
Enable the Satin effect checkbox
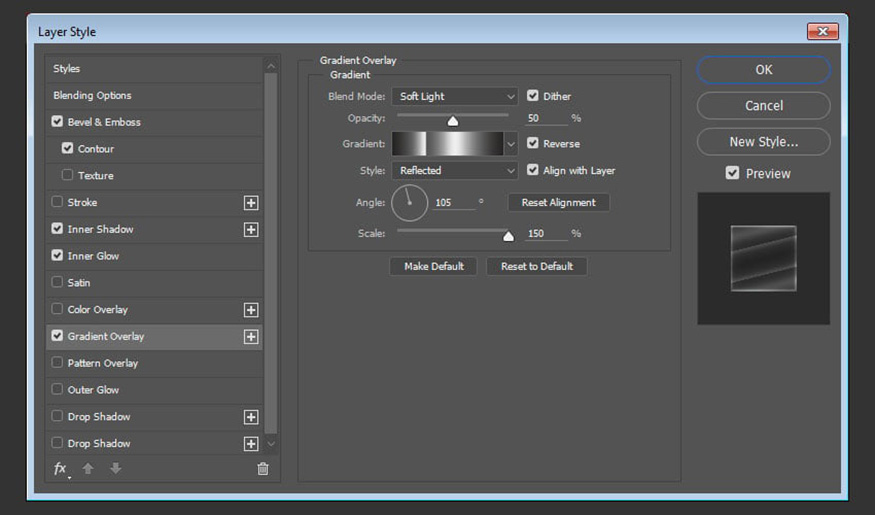pos(57,283)
